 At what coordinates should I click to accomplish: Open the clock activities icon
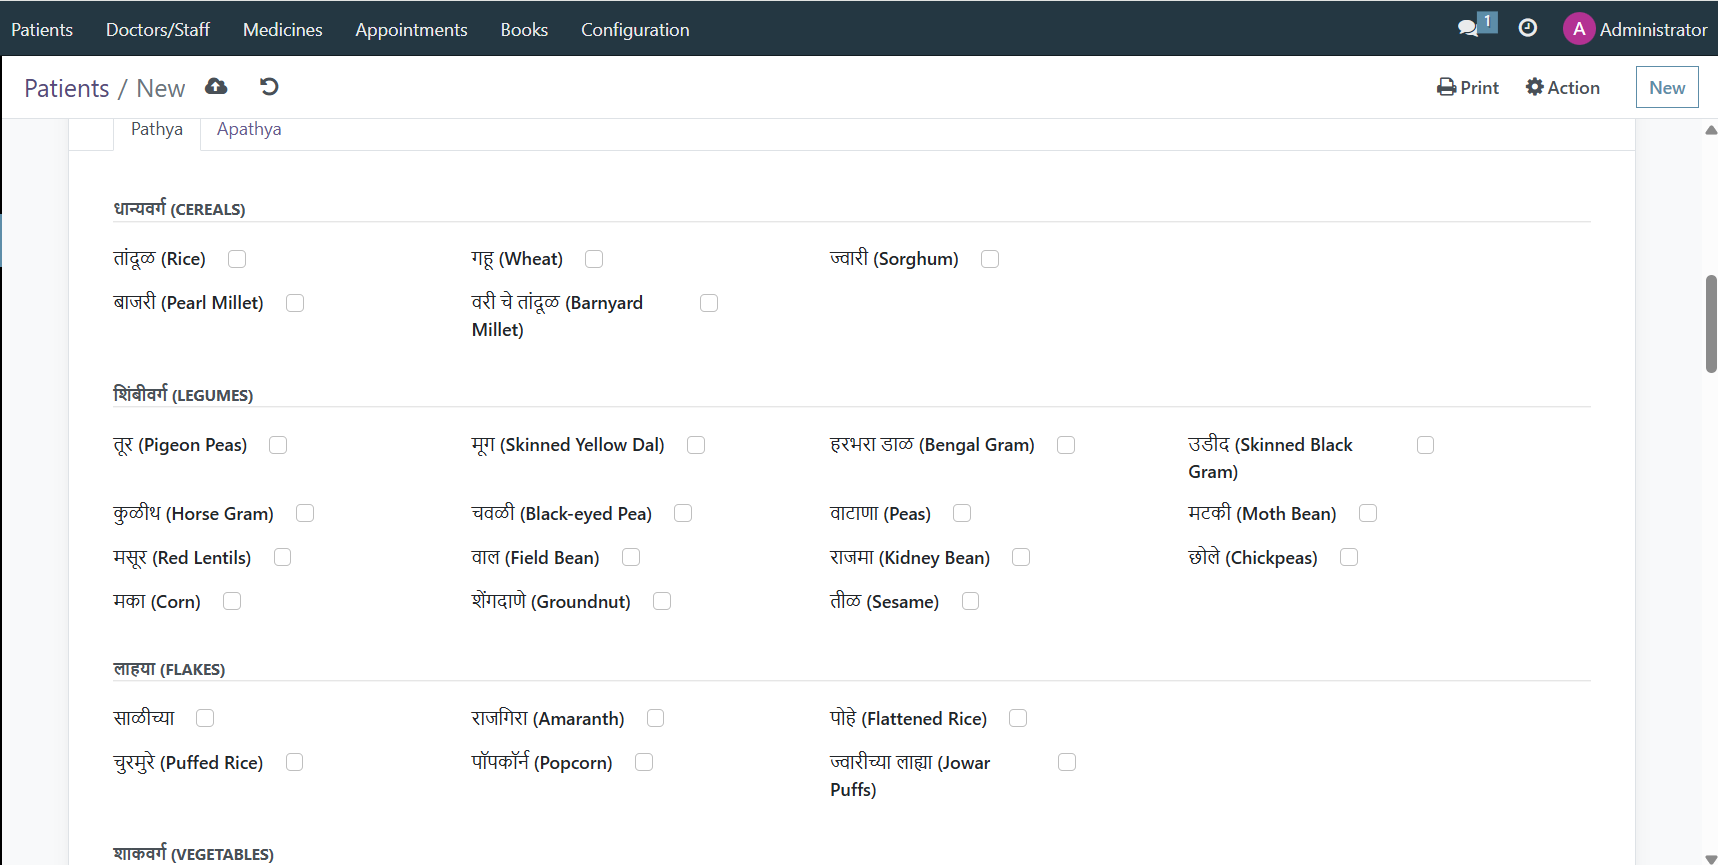(x=1527, y=28)
